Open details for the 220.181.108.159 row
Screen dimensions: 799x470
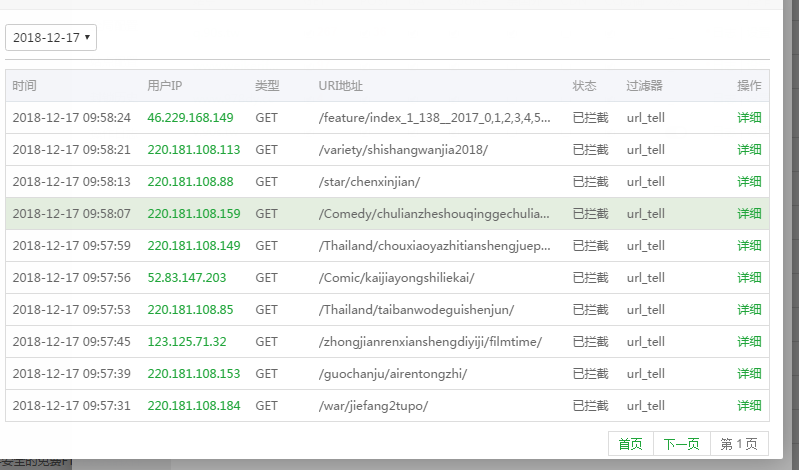point(749,214)
